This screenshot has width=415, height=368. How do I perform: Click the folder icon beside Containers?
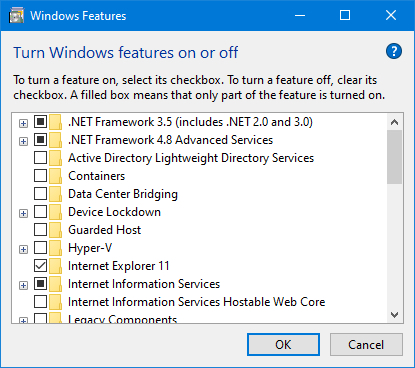coord(56,176)
